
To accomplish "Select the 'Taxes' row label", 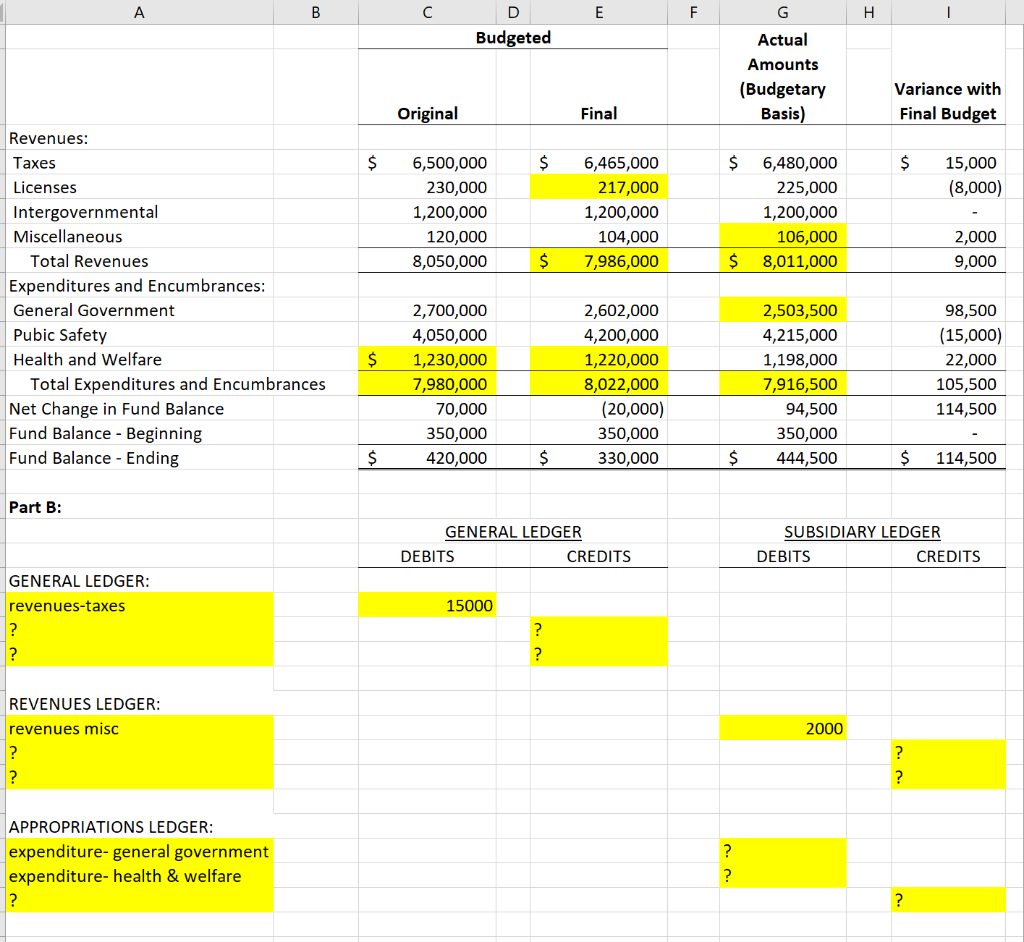I will click(34, 163).
